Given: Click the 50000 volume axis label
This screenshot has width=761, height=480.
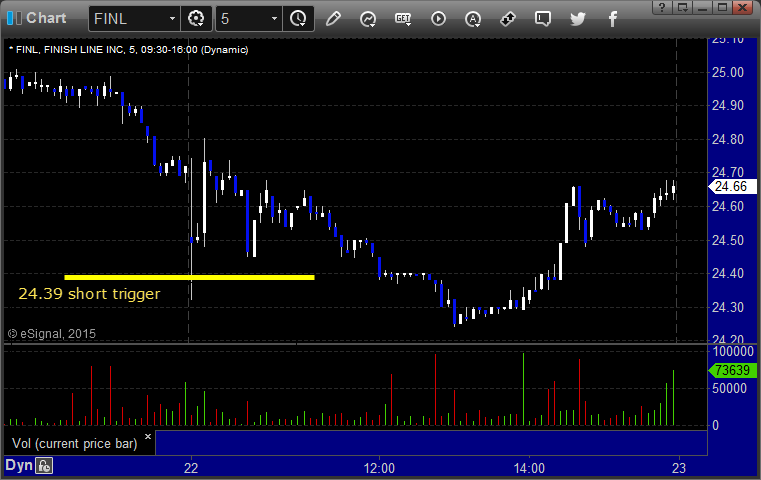Looking at the screenshot, I should 729,388.
